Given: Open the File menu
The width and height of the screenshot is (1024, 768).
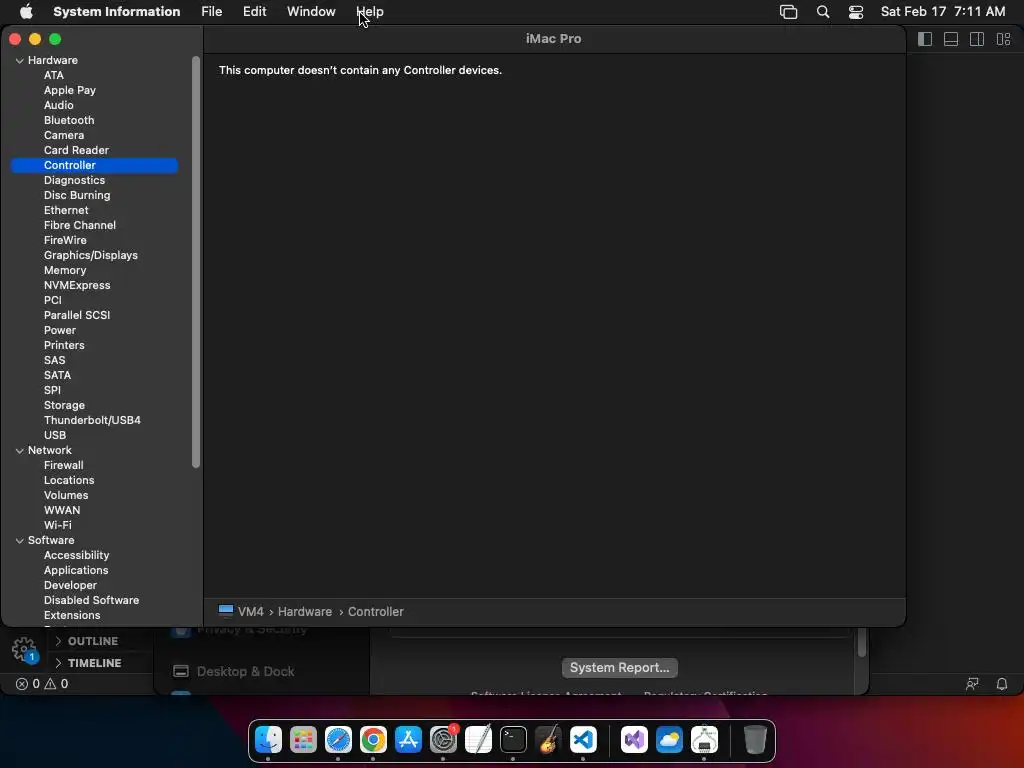Looking at the screenshot, I should coord(212,12).
